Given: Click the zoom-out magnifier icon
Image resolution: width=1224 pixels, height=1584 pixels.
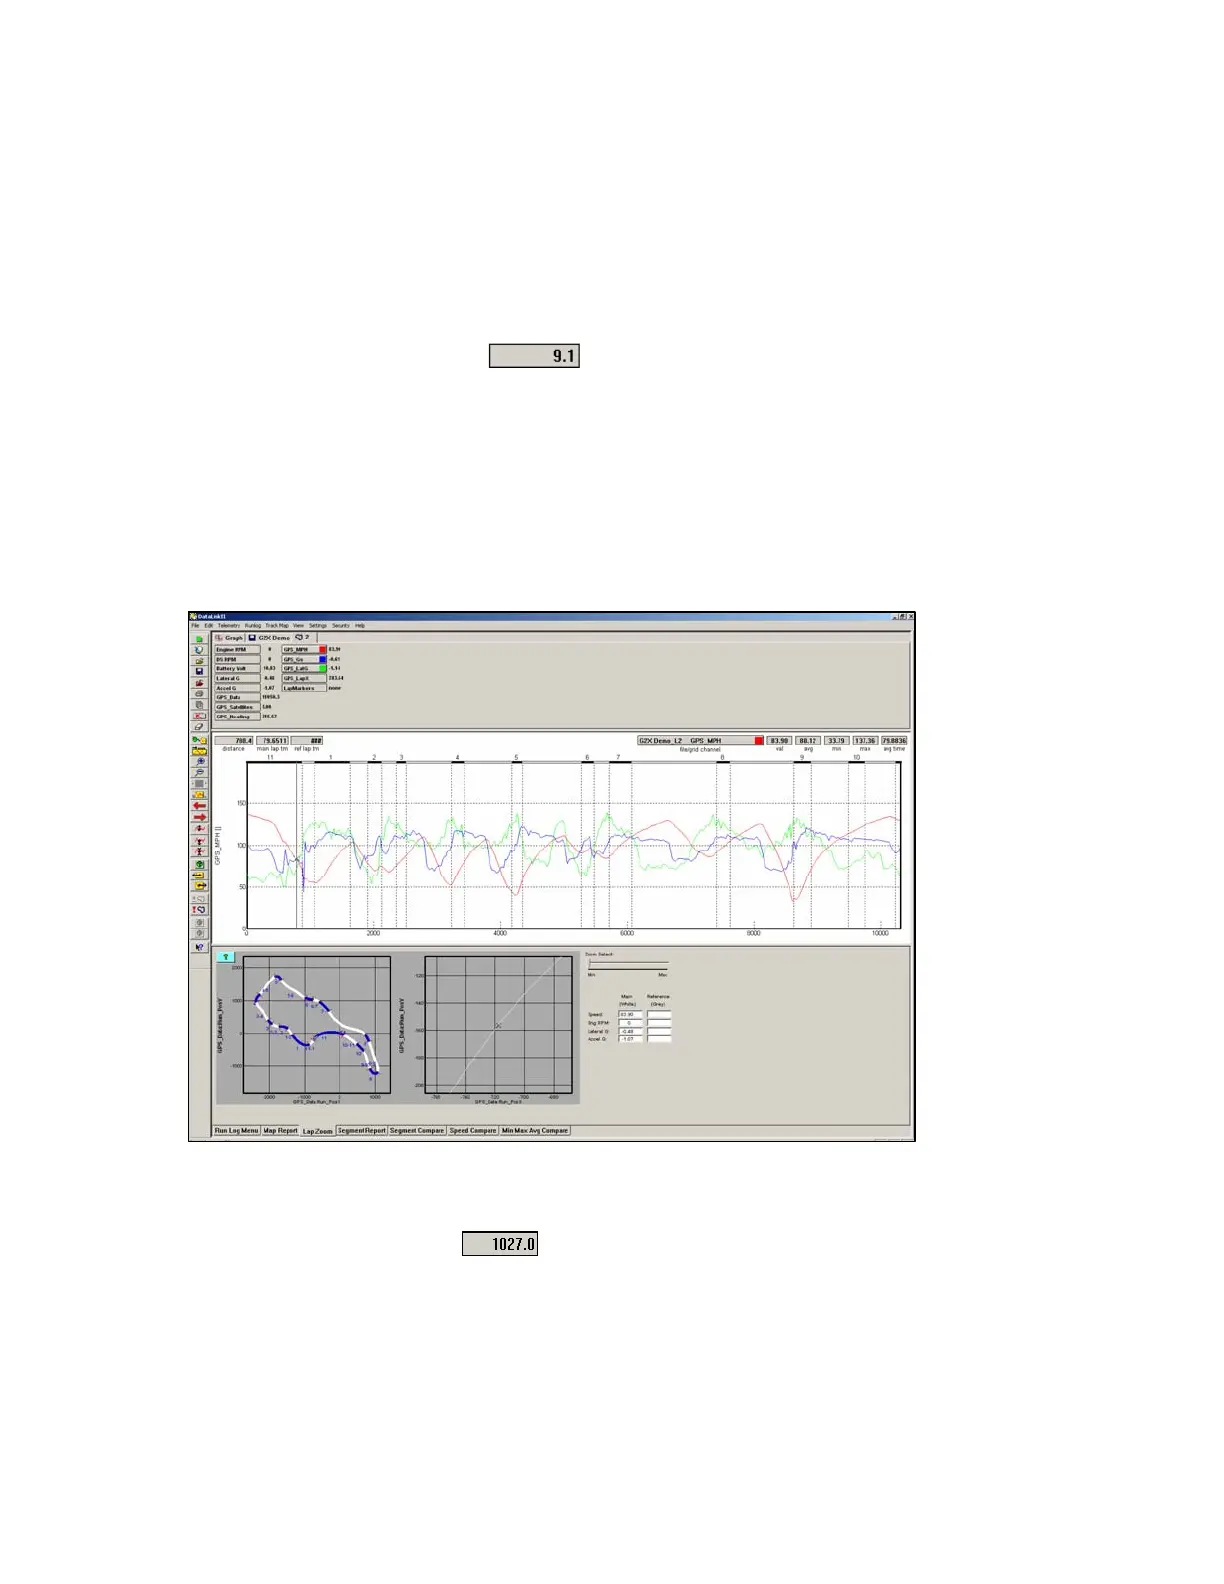Looking at the screenshot, I should coord(199,772).
